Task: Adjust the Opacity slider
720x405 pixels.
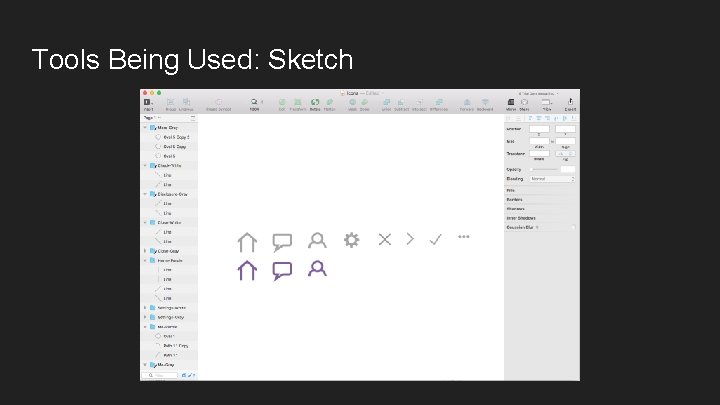Action: [545, 169]
